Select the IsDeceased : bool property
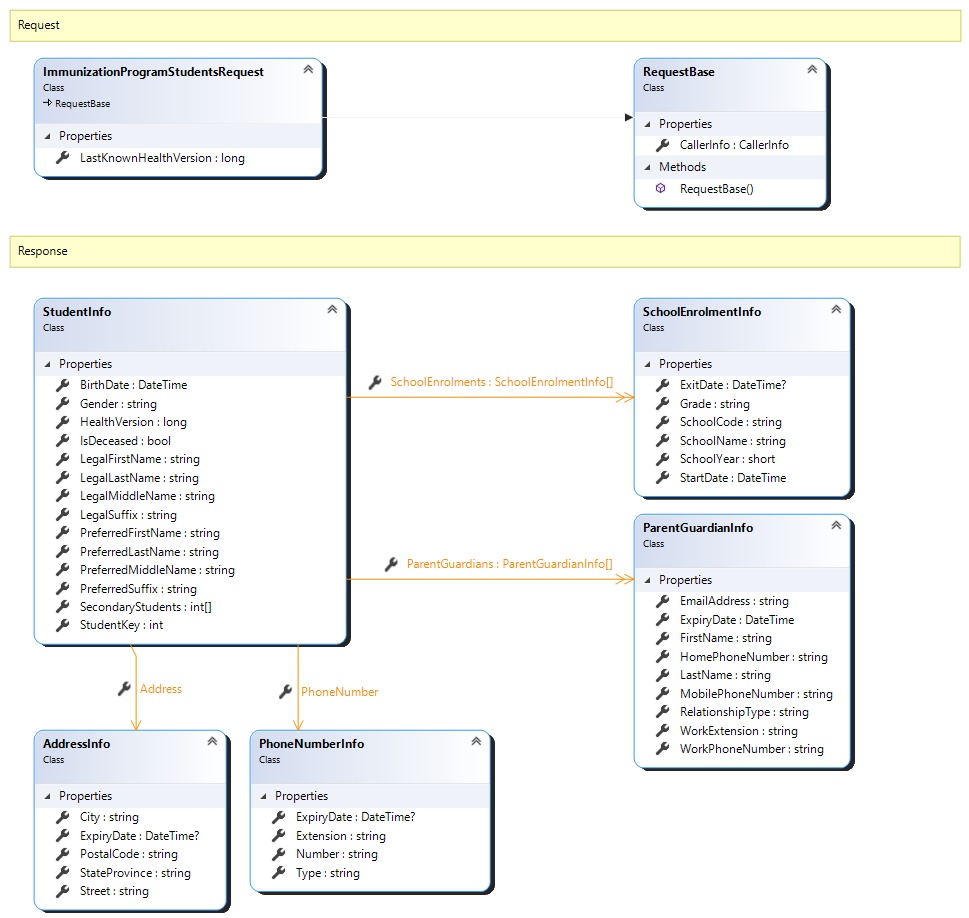 click(x=125, y=441)
